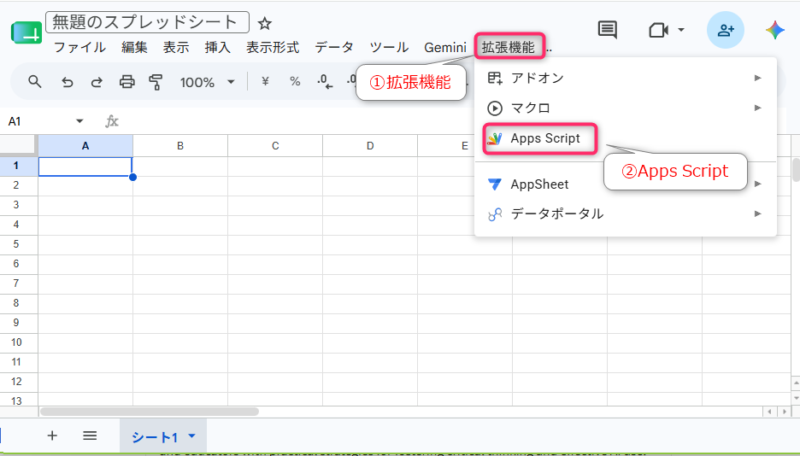The width and height of the screenshot is (800, 456).
Task: Click the 拡張機能 menu
Action: click(x=509, y=47)
